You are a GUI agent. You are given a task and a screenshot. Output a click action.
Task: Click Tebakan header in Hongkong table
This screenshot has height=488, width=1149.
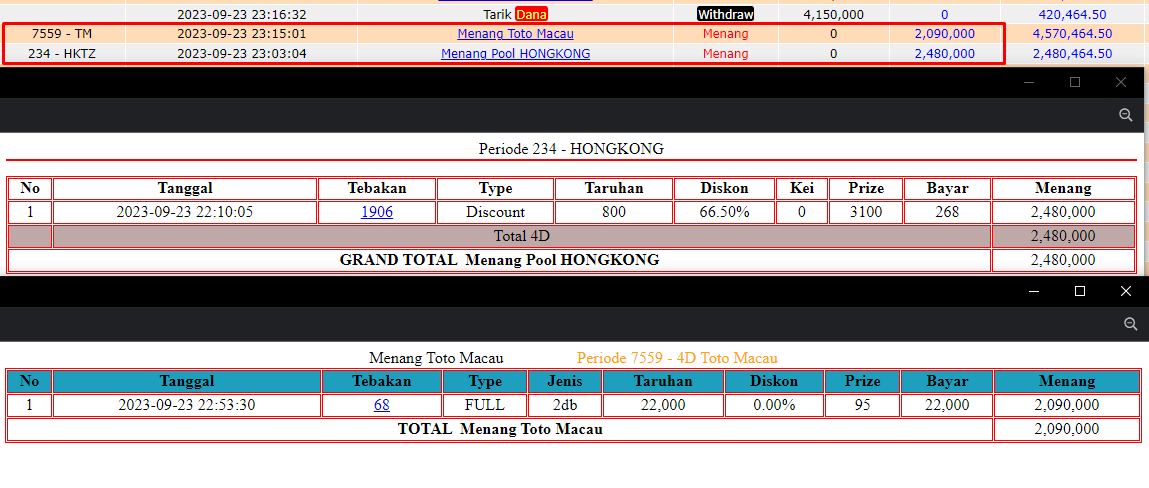click(x=377, y=188)
